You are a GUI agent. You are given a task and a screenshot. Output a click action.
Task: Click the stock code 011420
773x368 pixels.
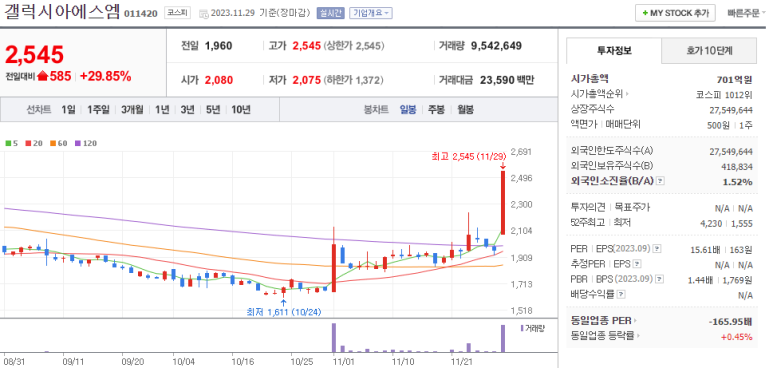click(141, 14)
